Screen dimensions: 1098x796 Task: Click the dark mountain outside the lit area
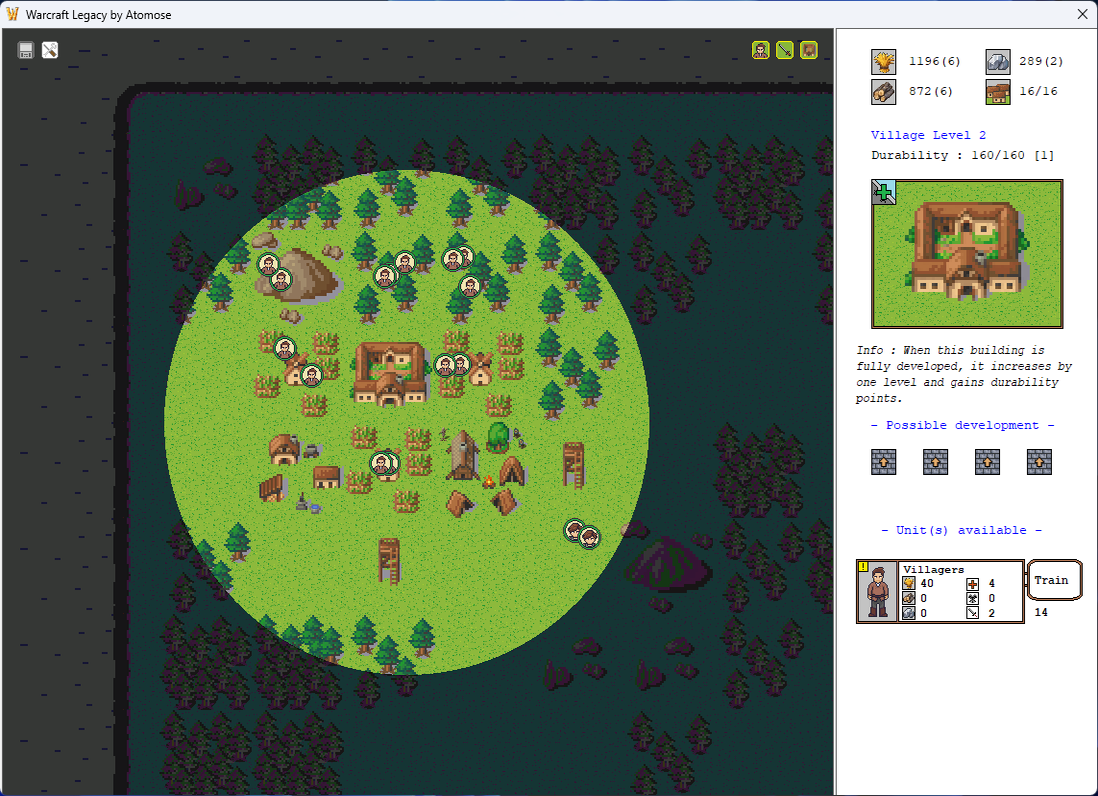tap(667, 564)
